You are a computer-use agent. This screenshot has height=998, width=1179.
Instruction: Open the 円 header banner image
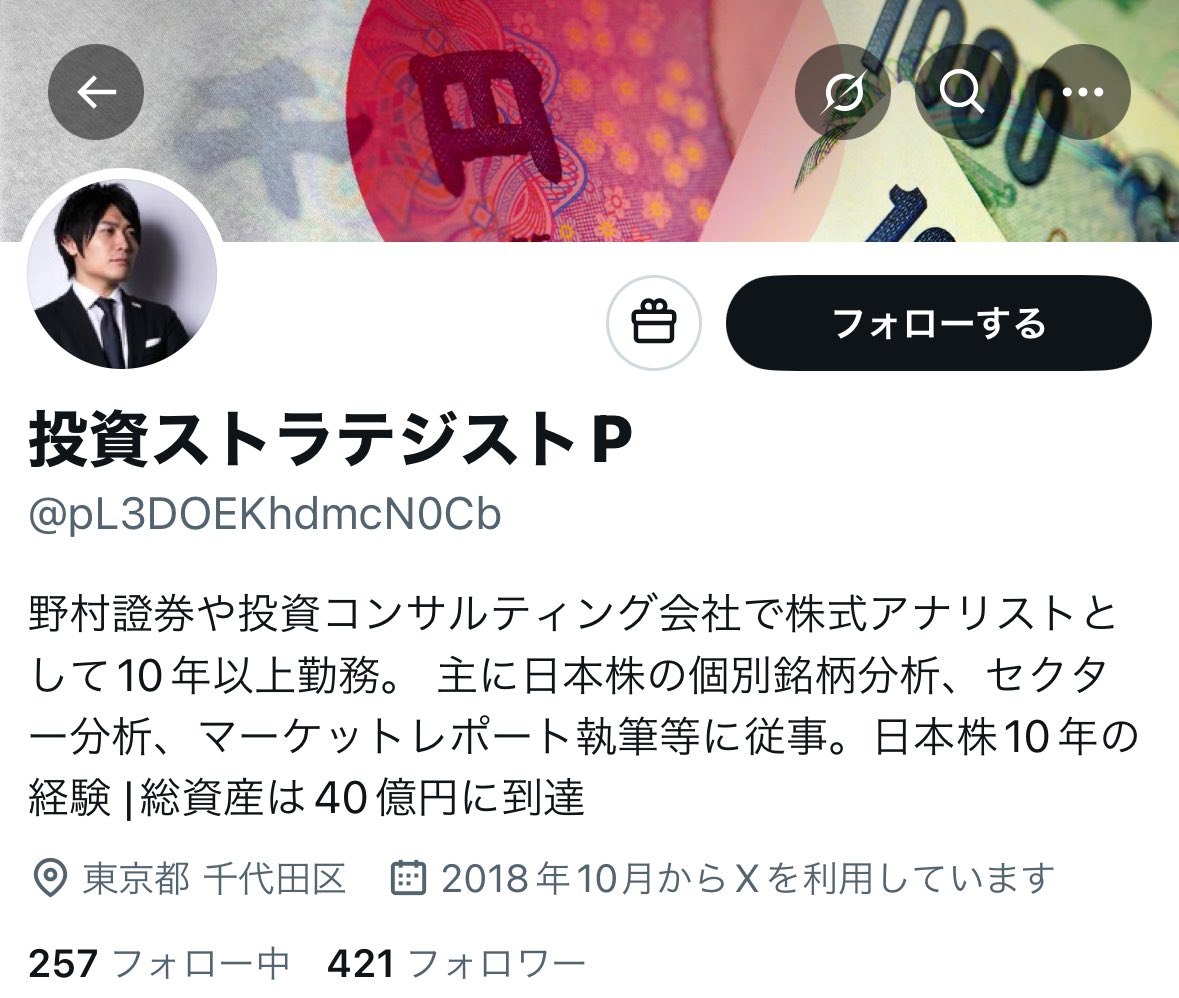pyautogui.click(x=590, y=120)
